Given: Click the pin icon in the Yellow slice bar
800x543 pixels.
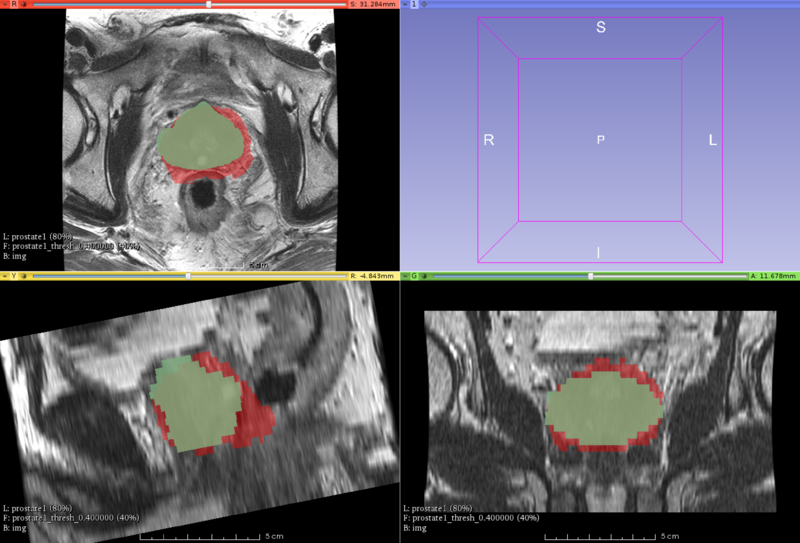Looking at the screenshot, I should click(5, 276).
